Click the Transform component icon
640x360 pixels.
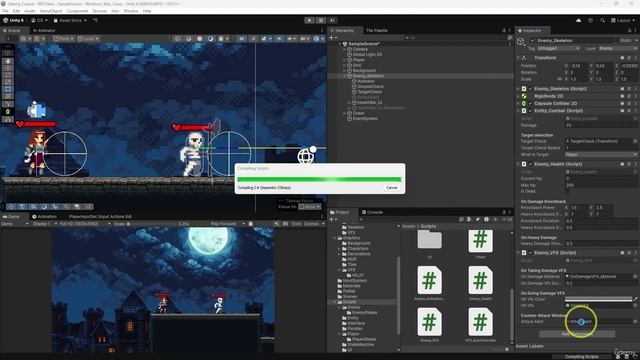524,58
